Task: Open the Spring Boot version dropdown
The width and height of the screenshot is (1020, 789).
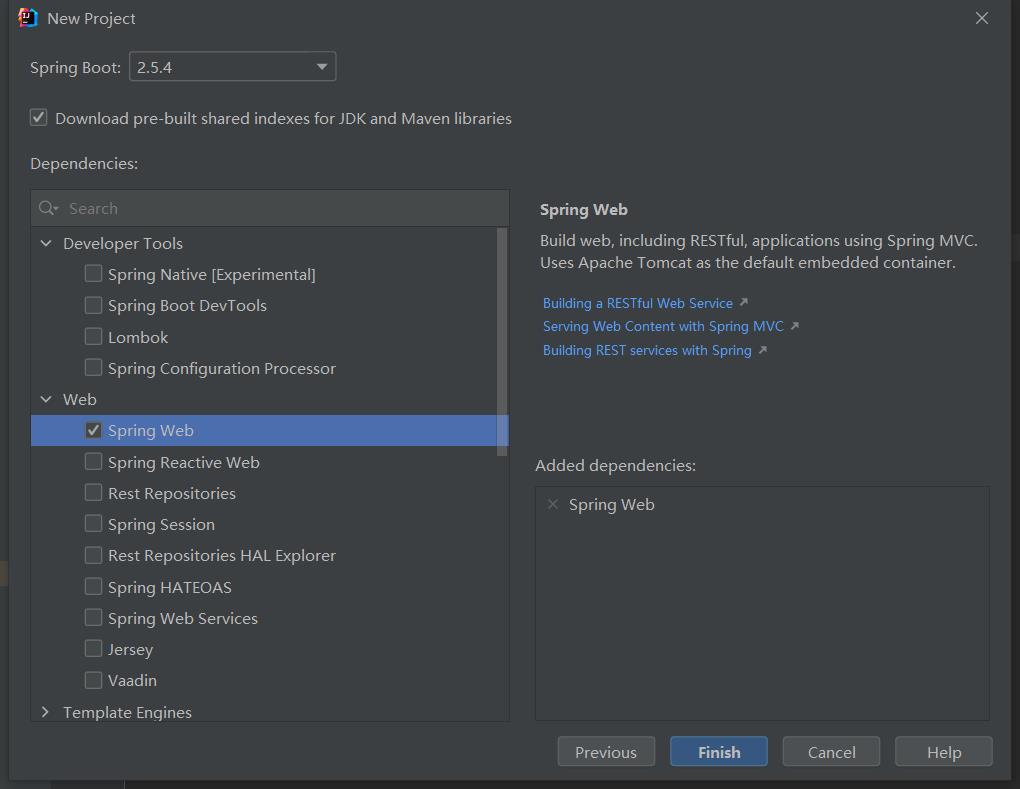Action: (321, 67)
